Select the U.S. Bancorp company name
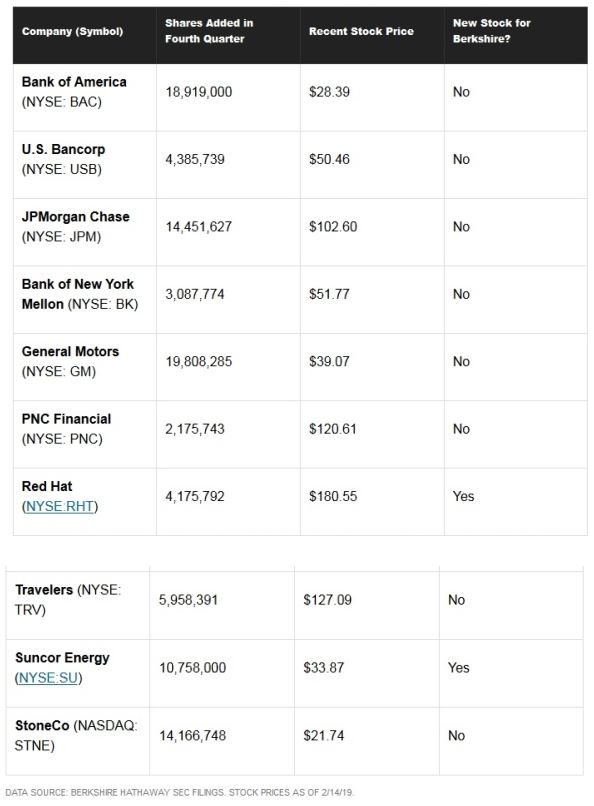594x806 pixels. tap(63, 150)
